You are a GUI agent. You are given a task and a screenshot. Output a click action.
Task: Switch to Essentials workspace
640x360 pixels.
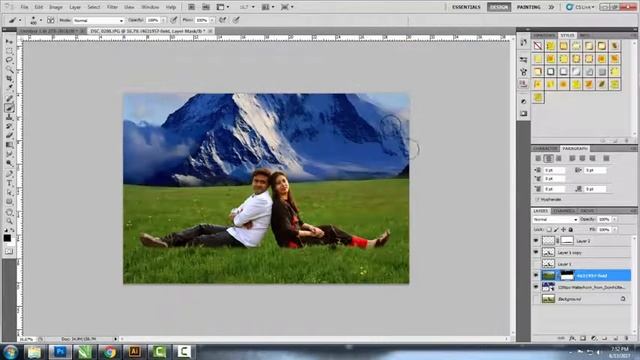coord(466,7)
